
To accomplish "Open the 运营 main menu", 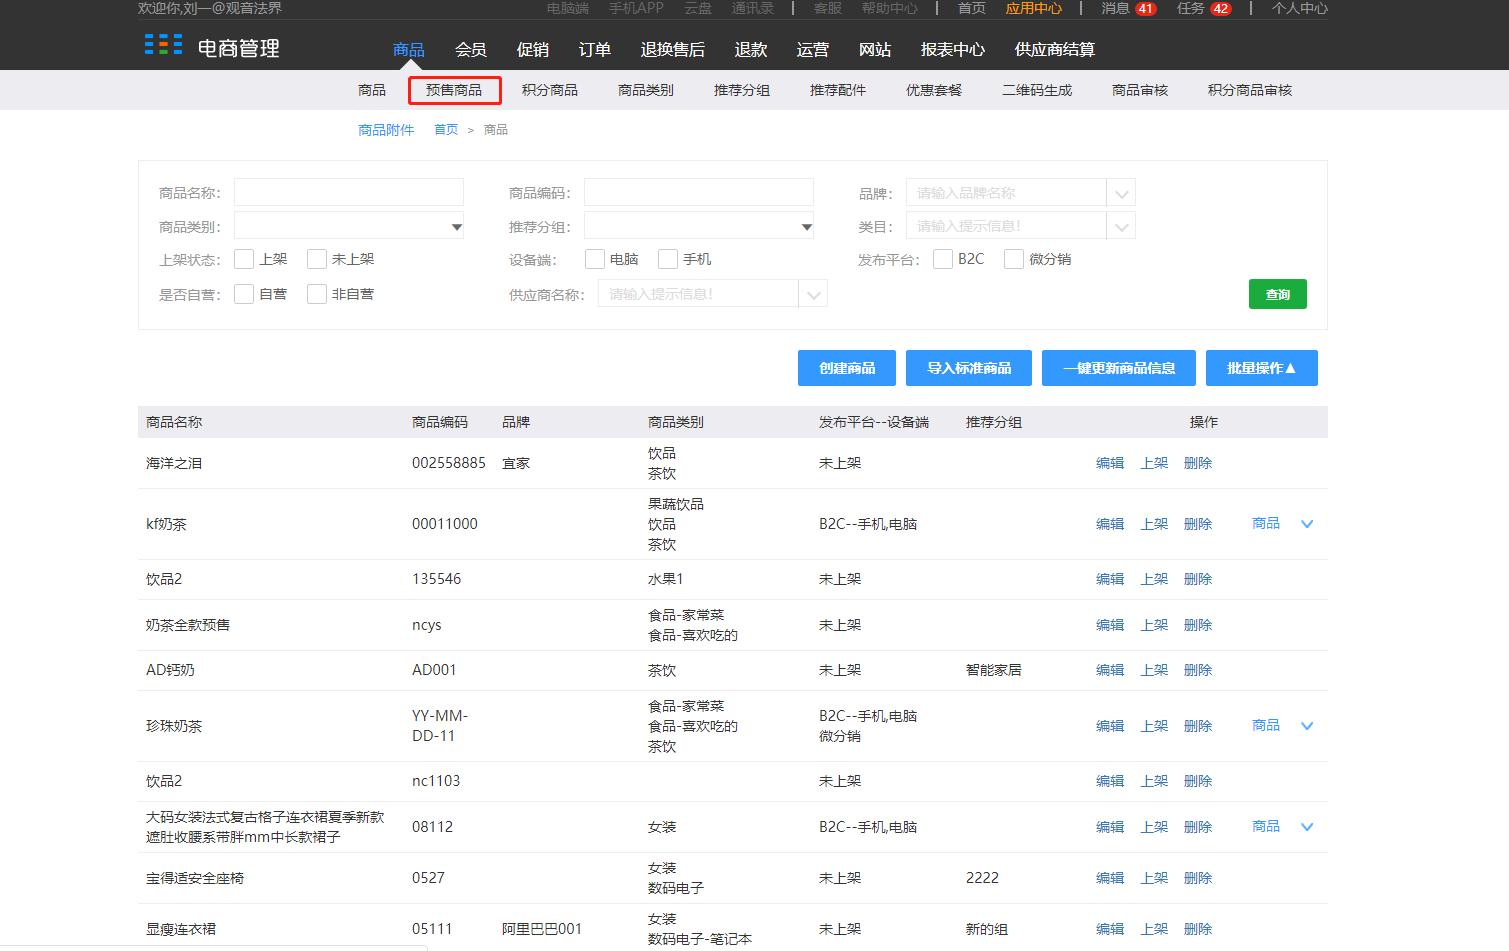I will click(813, 50).
